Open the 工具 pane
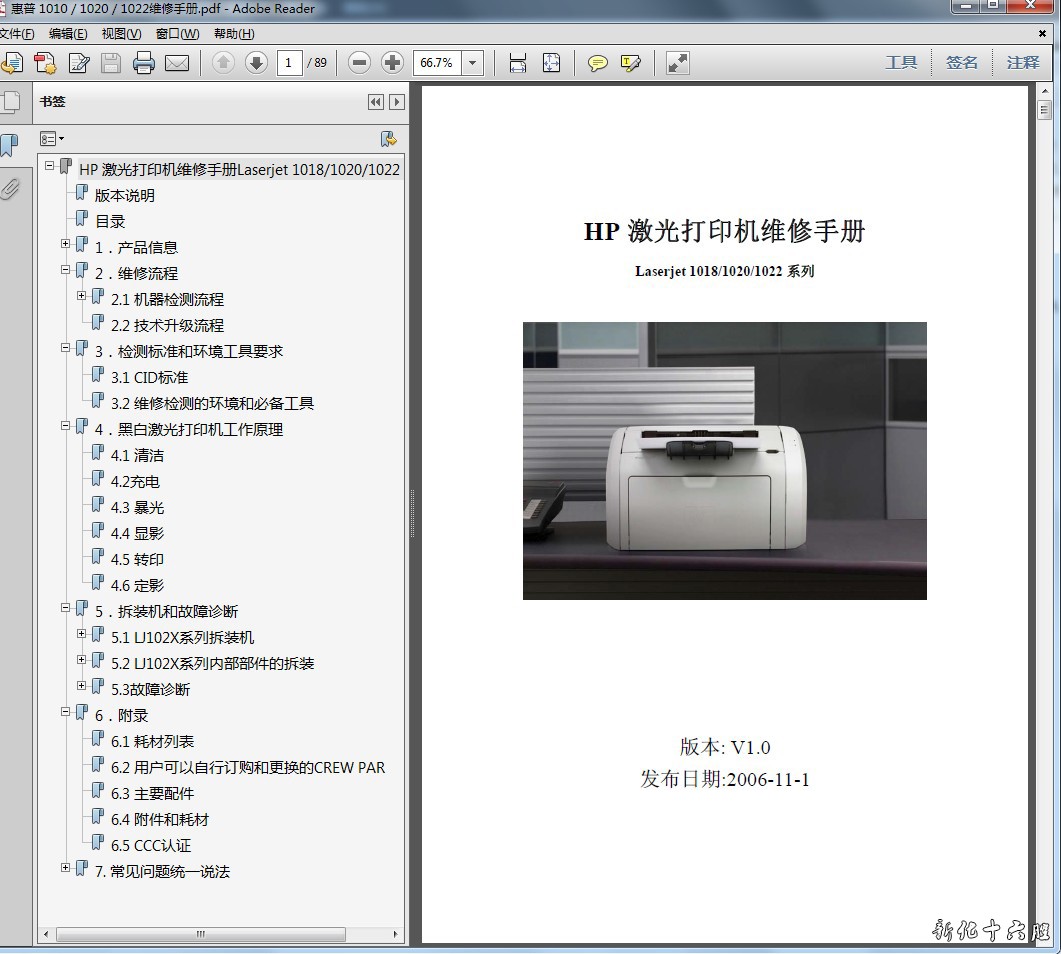Screen dimensions: 1061x954 pyautogui.click(x=900, y=62)
